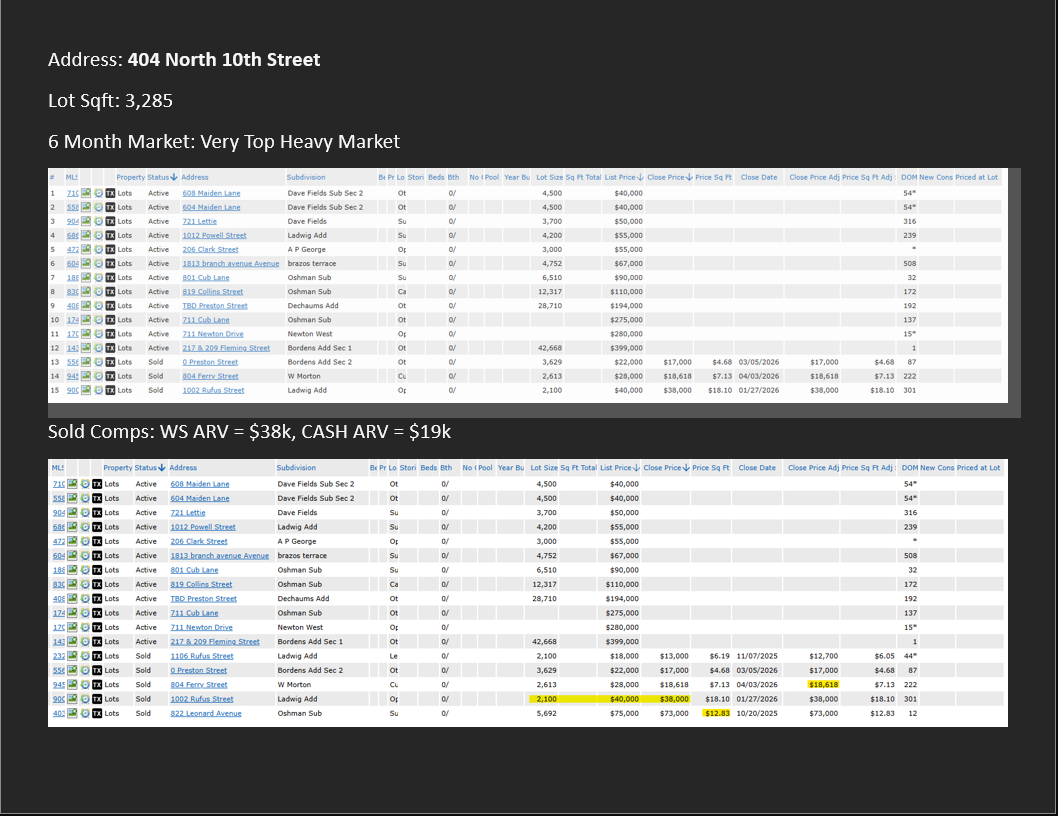Click history clock icon for 1012 Powell Street in Sold Comps table
1058x816 pixels.
(x=85, y=527)
